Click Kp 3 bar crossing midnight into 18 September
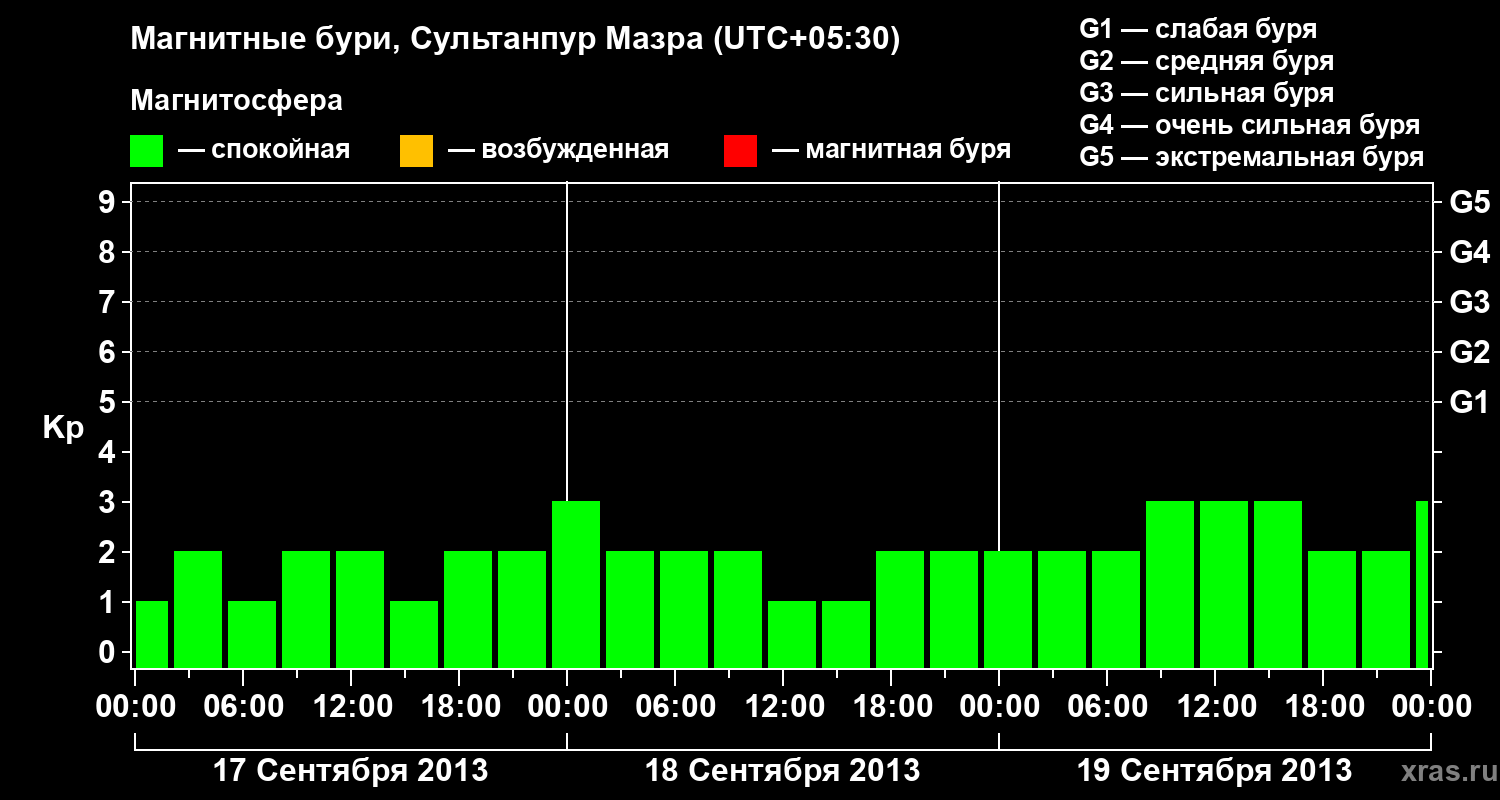 tap(576, 584)
